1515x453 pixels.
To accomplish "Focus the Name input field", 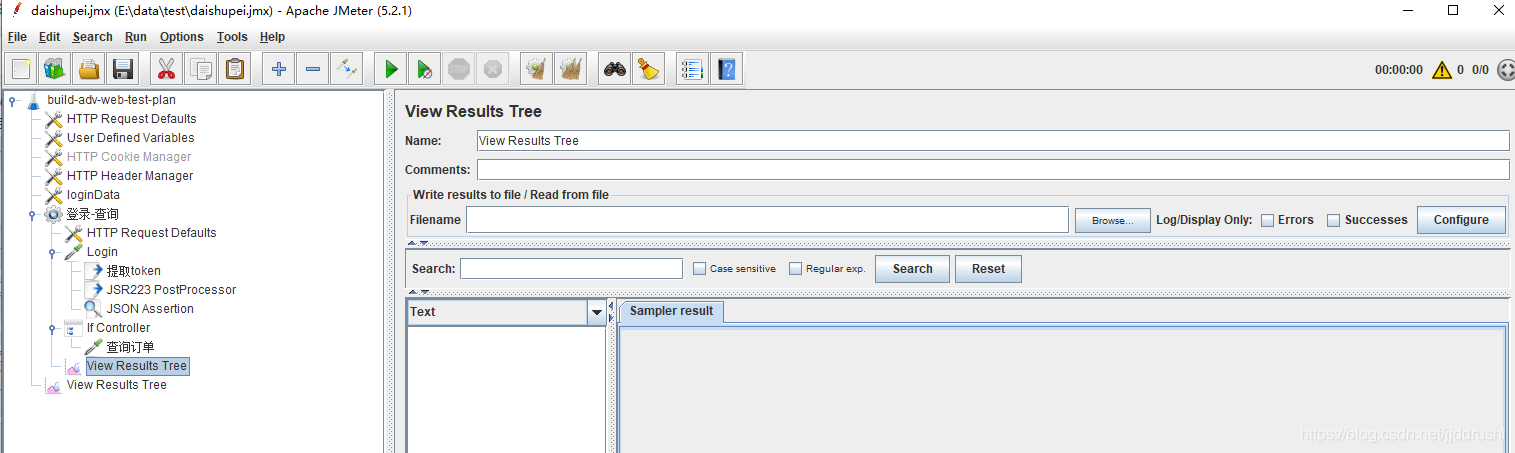I will click(x=993, y=141).
